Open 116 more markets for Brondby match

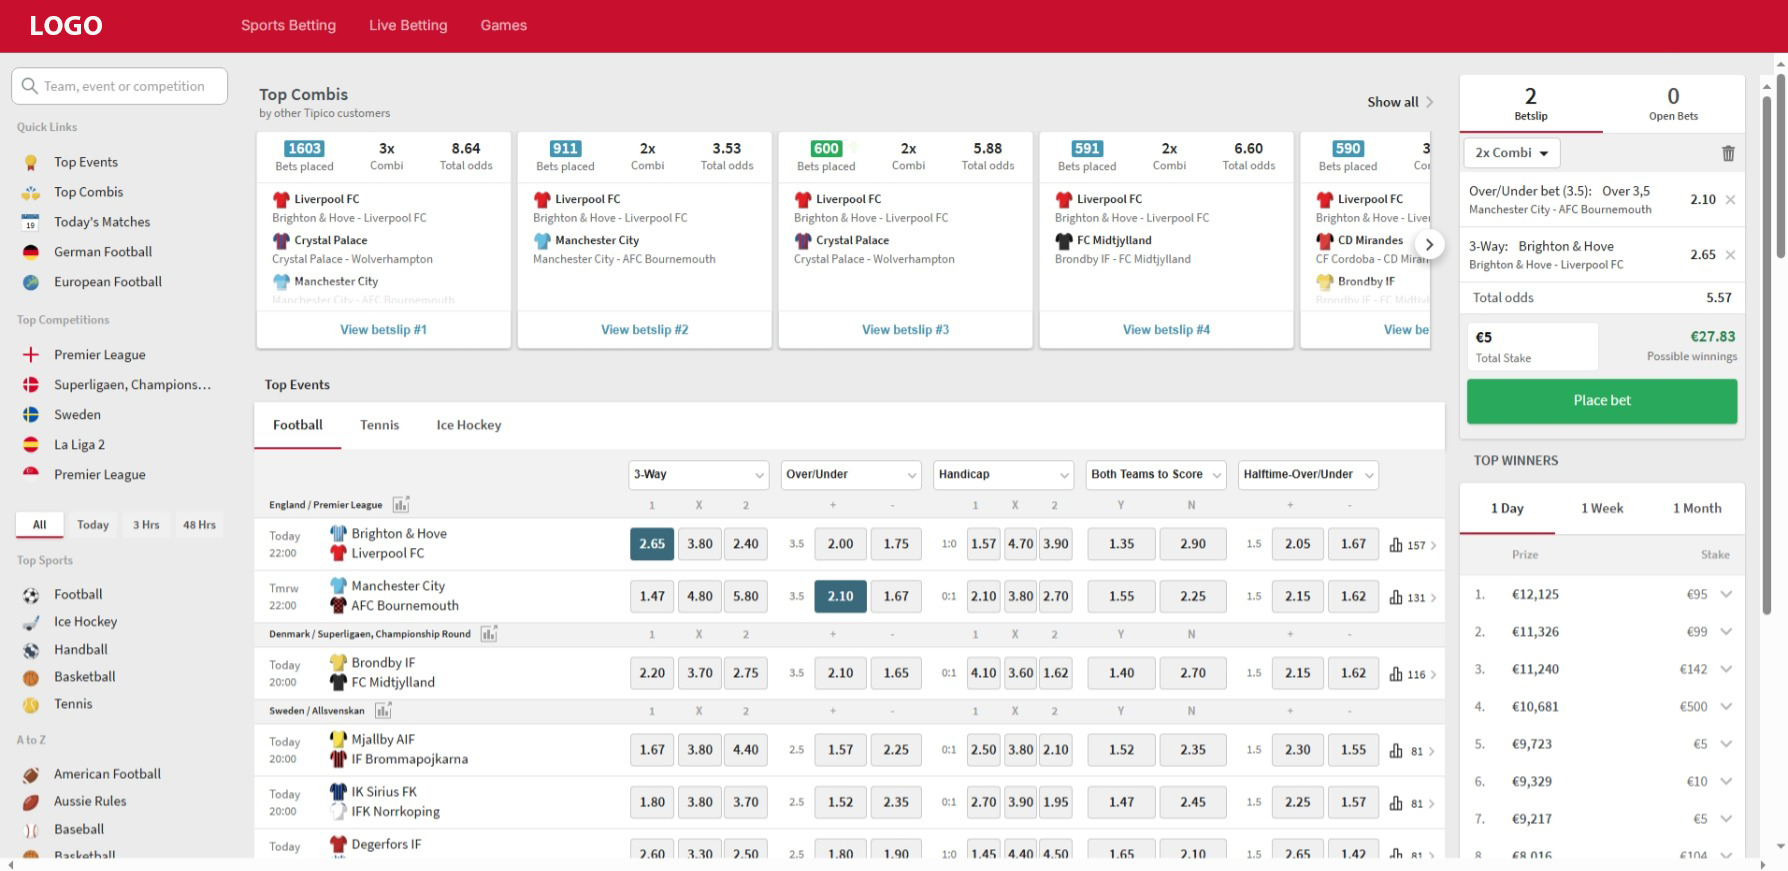click(1413, 674)
